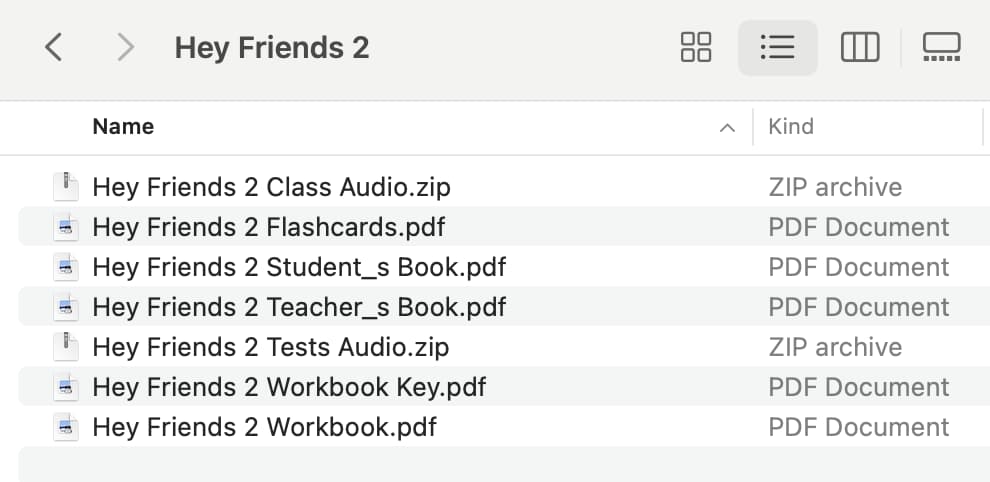Viewport: 990px width, 482px height.
Task: Click the Tests Audio zip file icon
Action: tap(66, 347)
